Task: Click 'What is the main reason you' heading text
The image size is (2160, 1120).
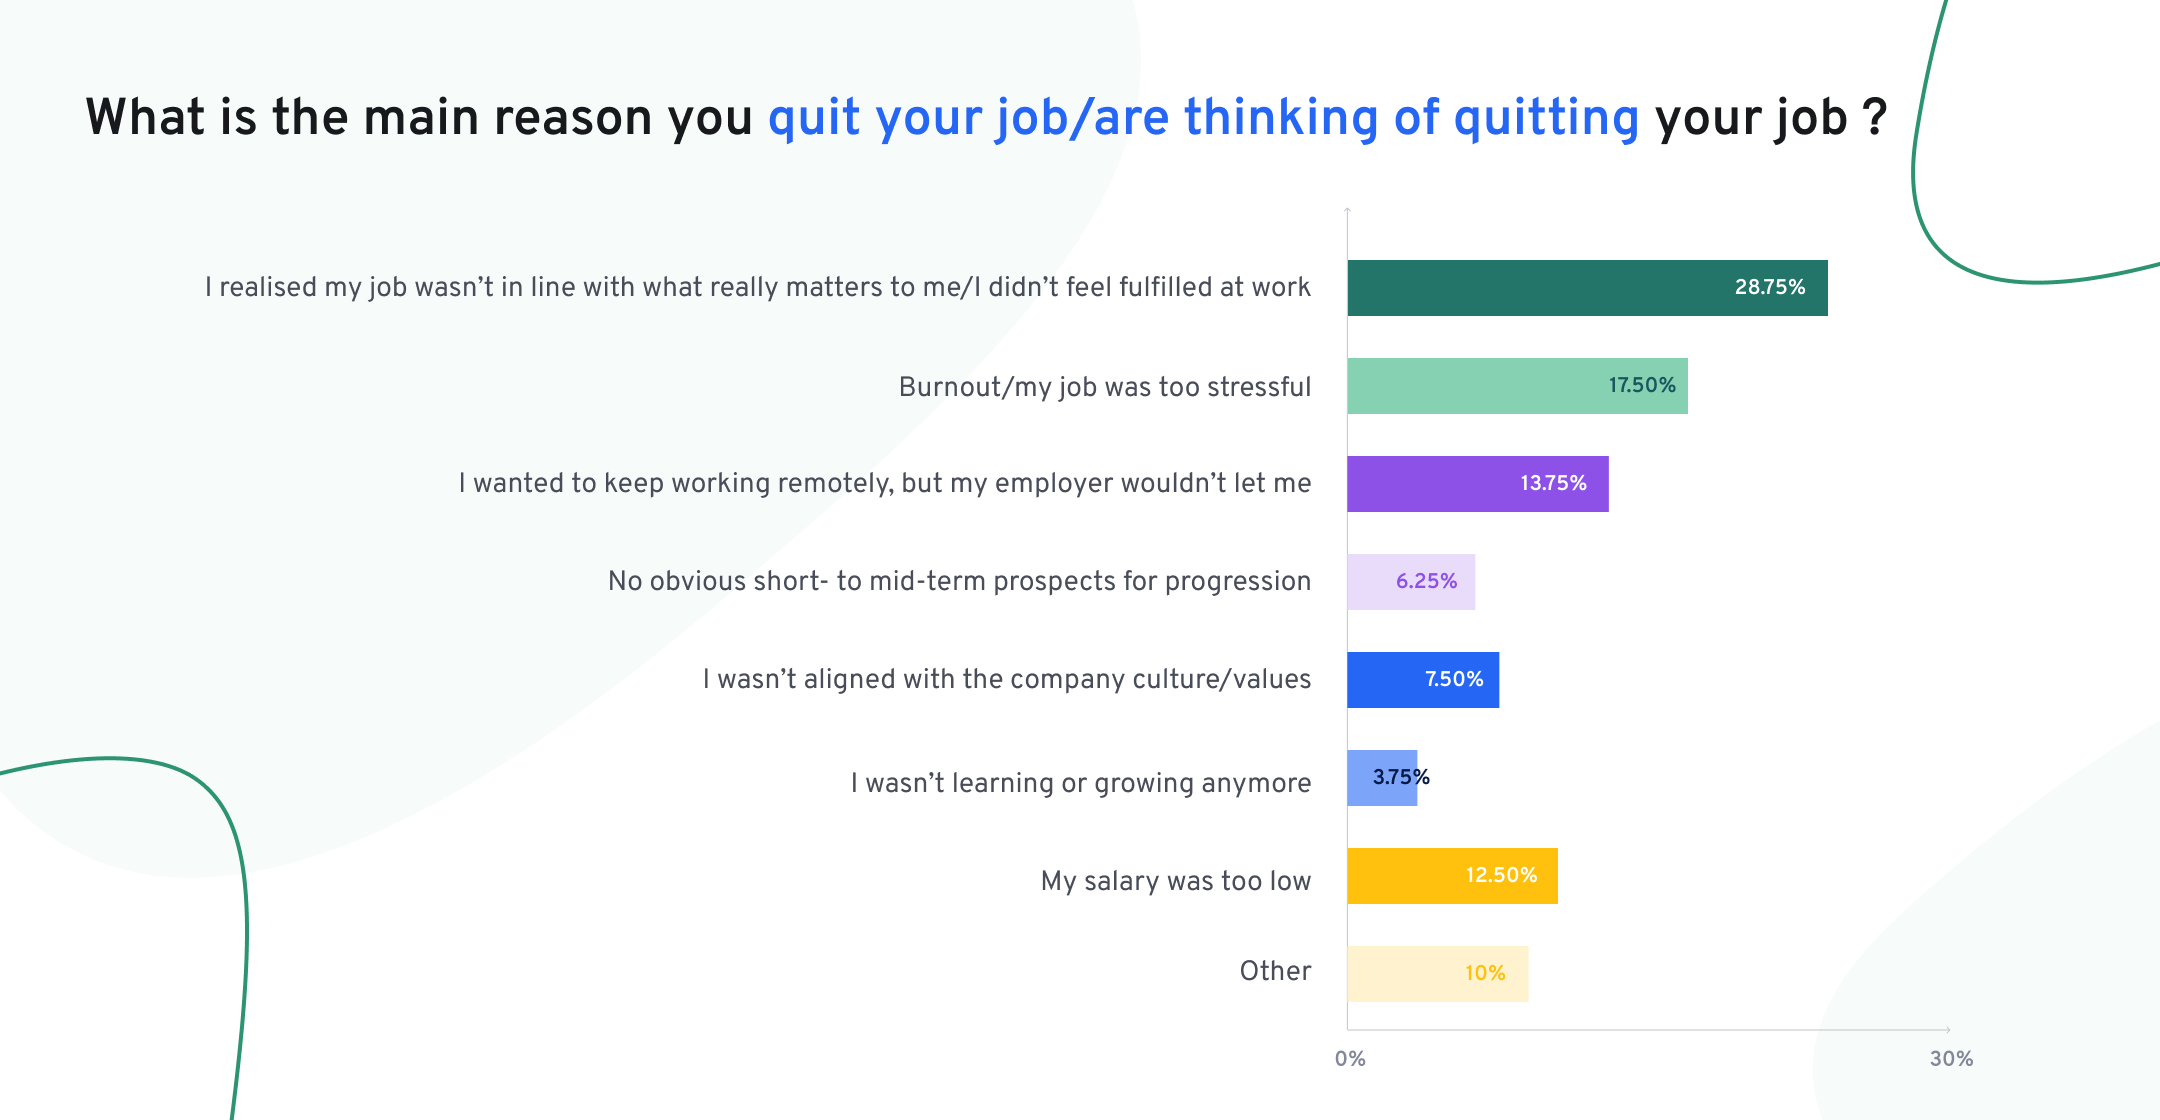Action: coord(419,118)
